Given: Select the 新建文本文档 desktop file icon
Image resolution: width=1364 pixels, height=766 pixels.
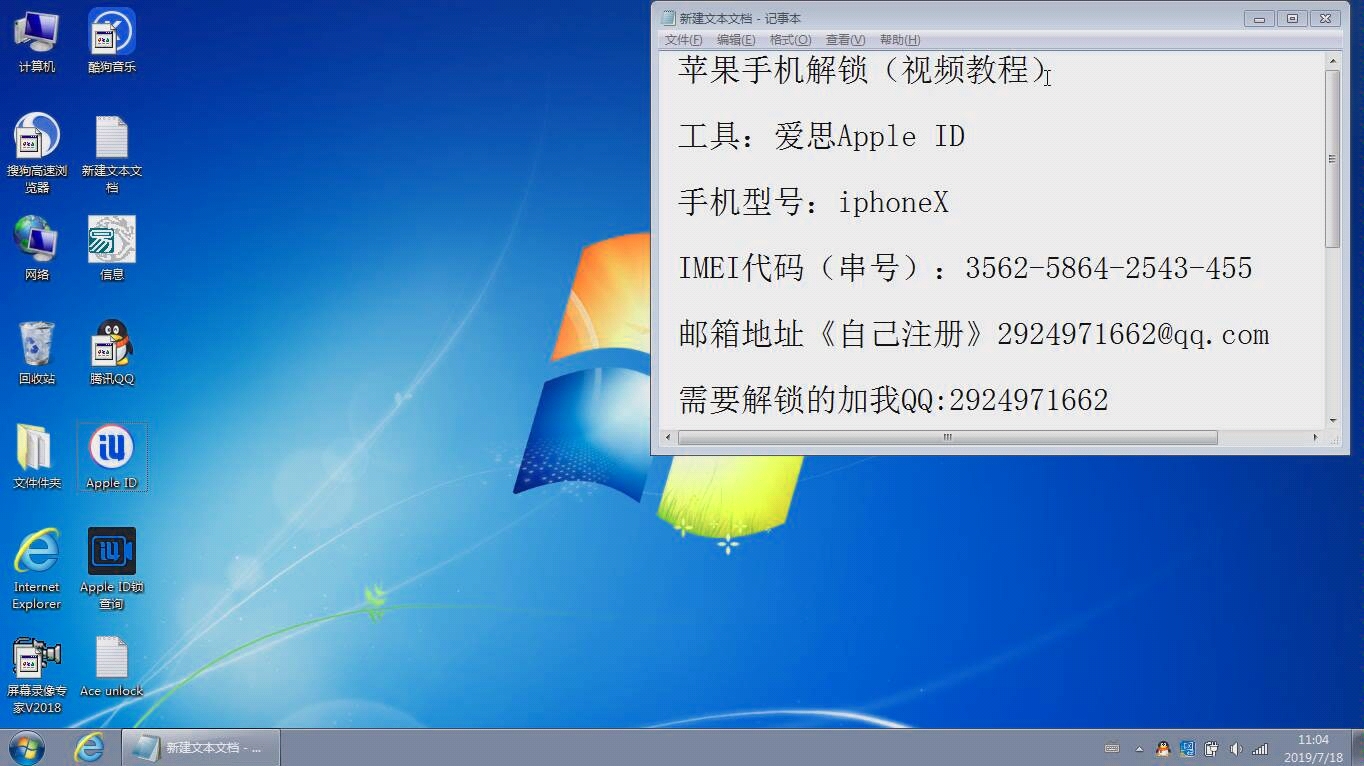Looking at the screenshot, I should 112,153.
